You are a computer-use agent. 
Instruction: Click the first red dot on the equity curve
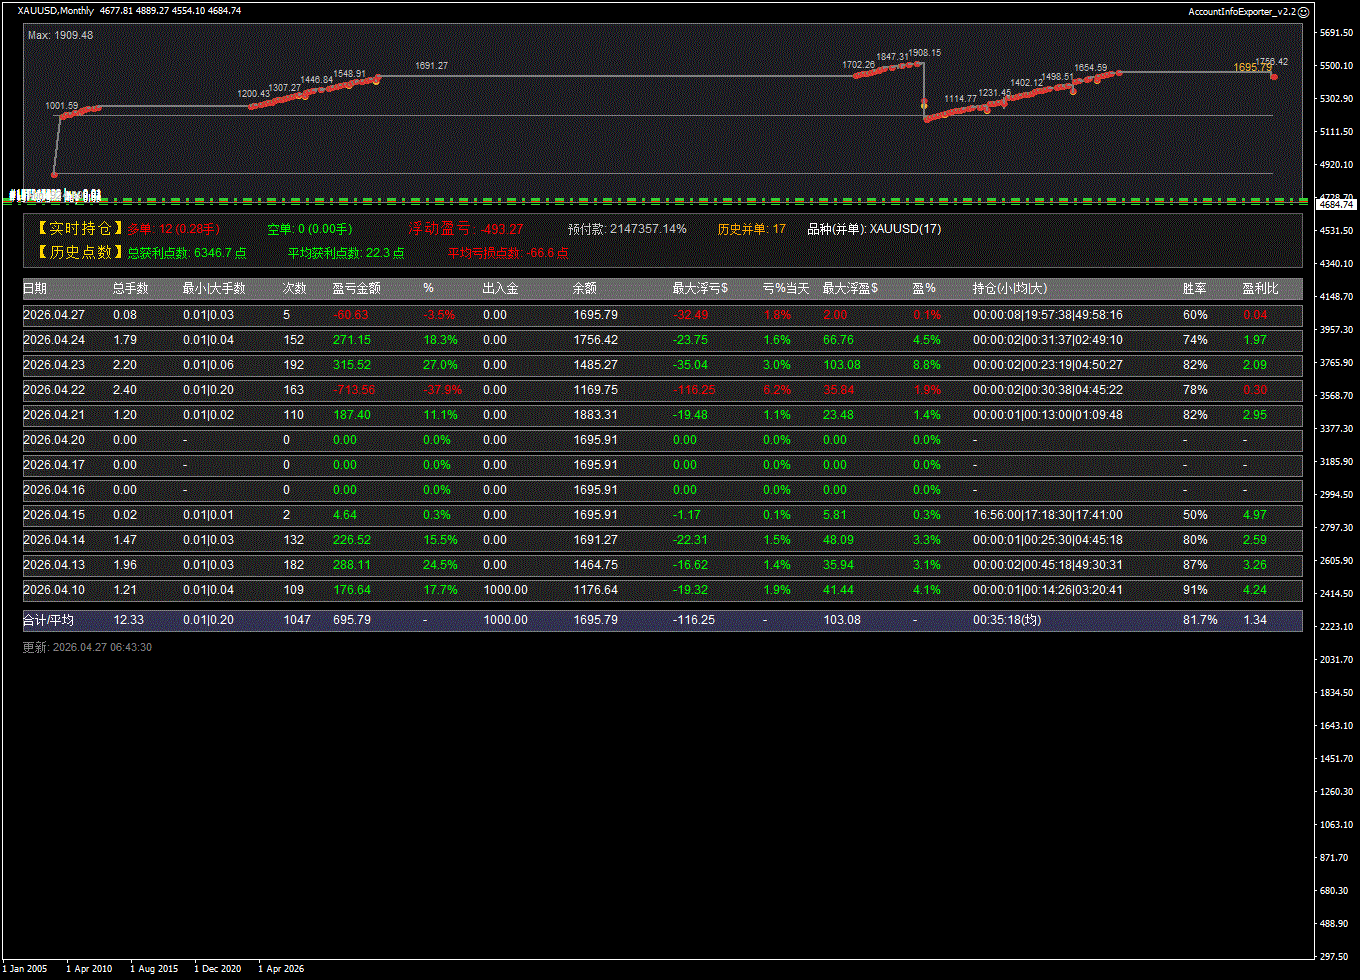[x=54, y=174]
